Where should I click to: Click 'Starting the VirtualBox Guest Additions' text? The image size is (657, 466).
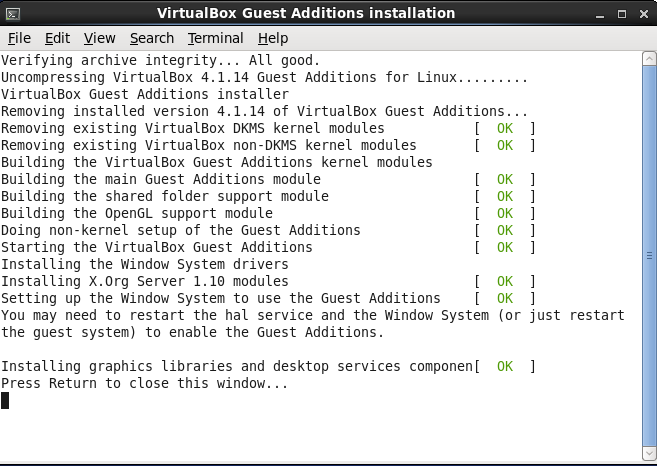pos(157,247)
